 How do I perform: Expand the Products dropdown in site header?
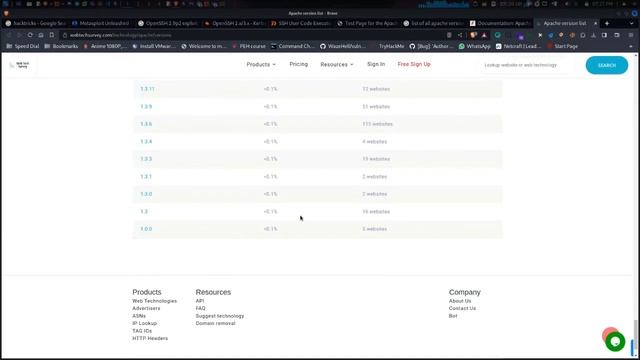tap(261, 64)
